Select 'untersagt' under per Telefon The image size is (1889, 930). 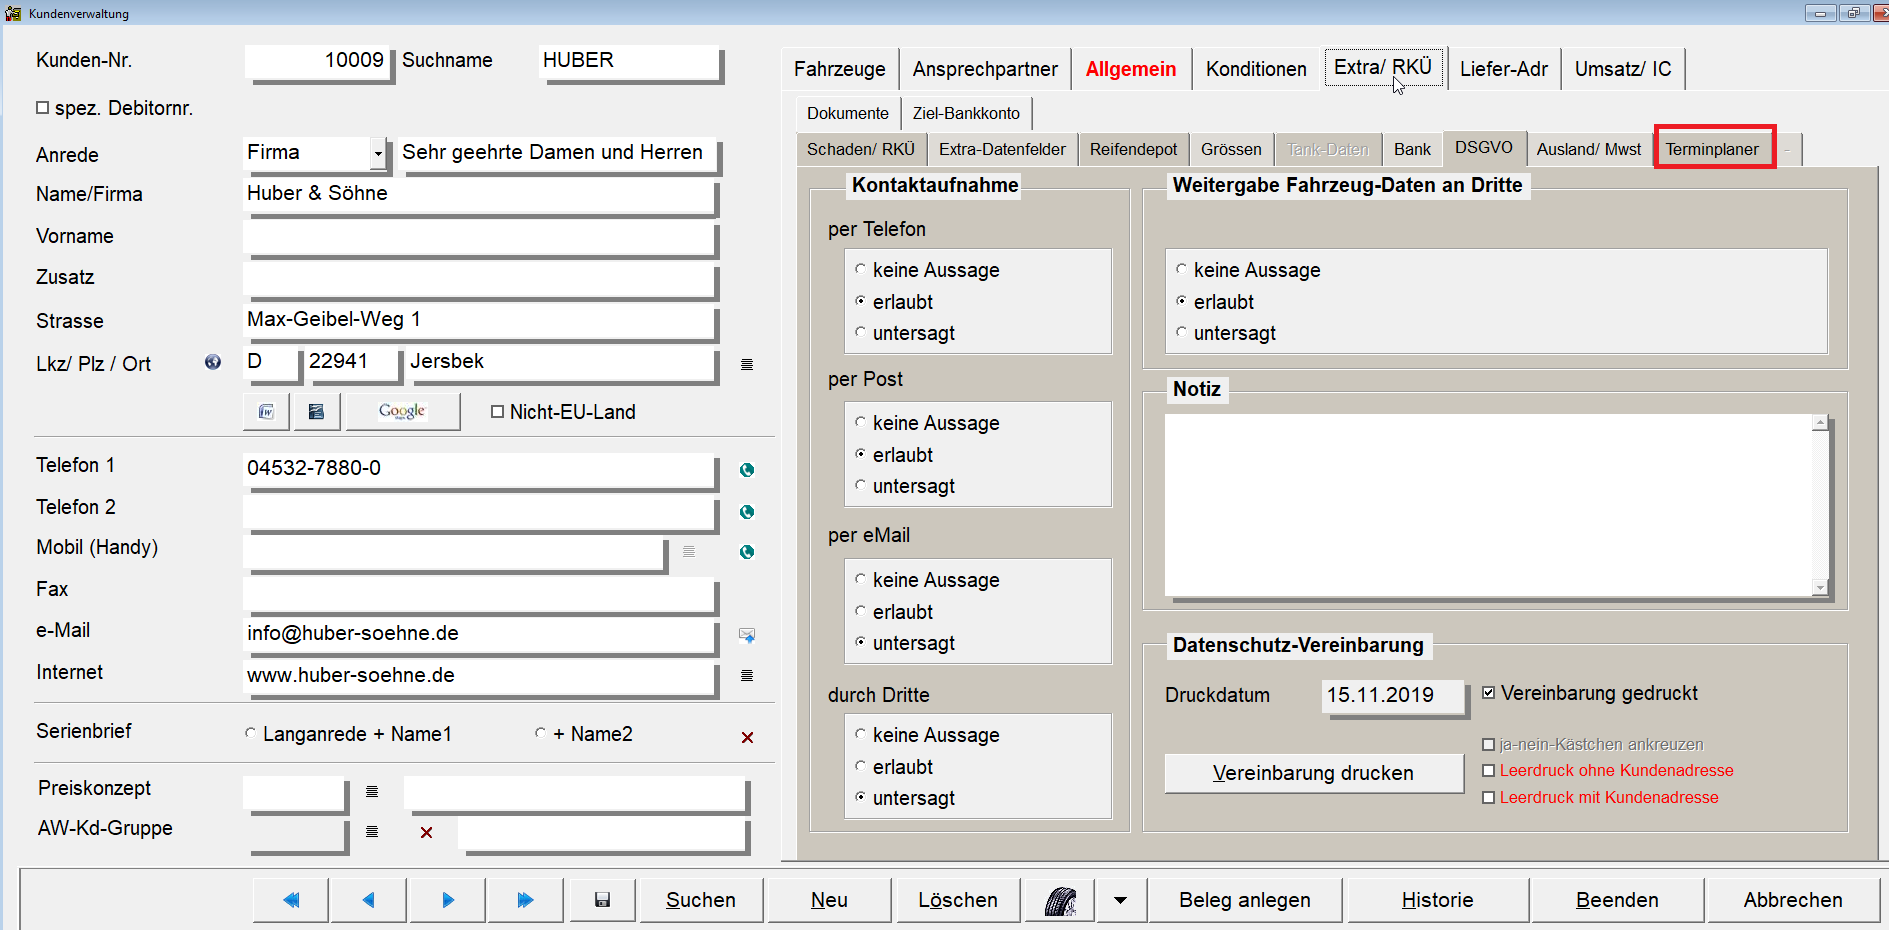coord(860,333)
